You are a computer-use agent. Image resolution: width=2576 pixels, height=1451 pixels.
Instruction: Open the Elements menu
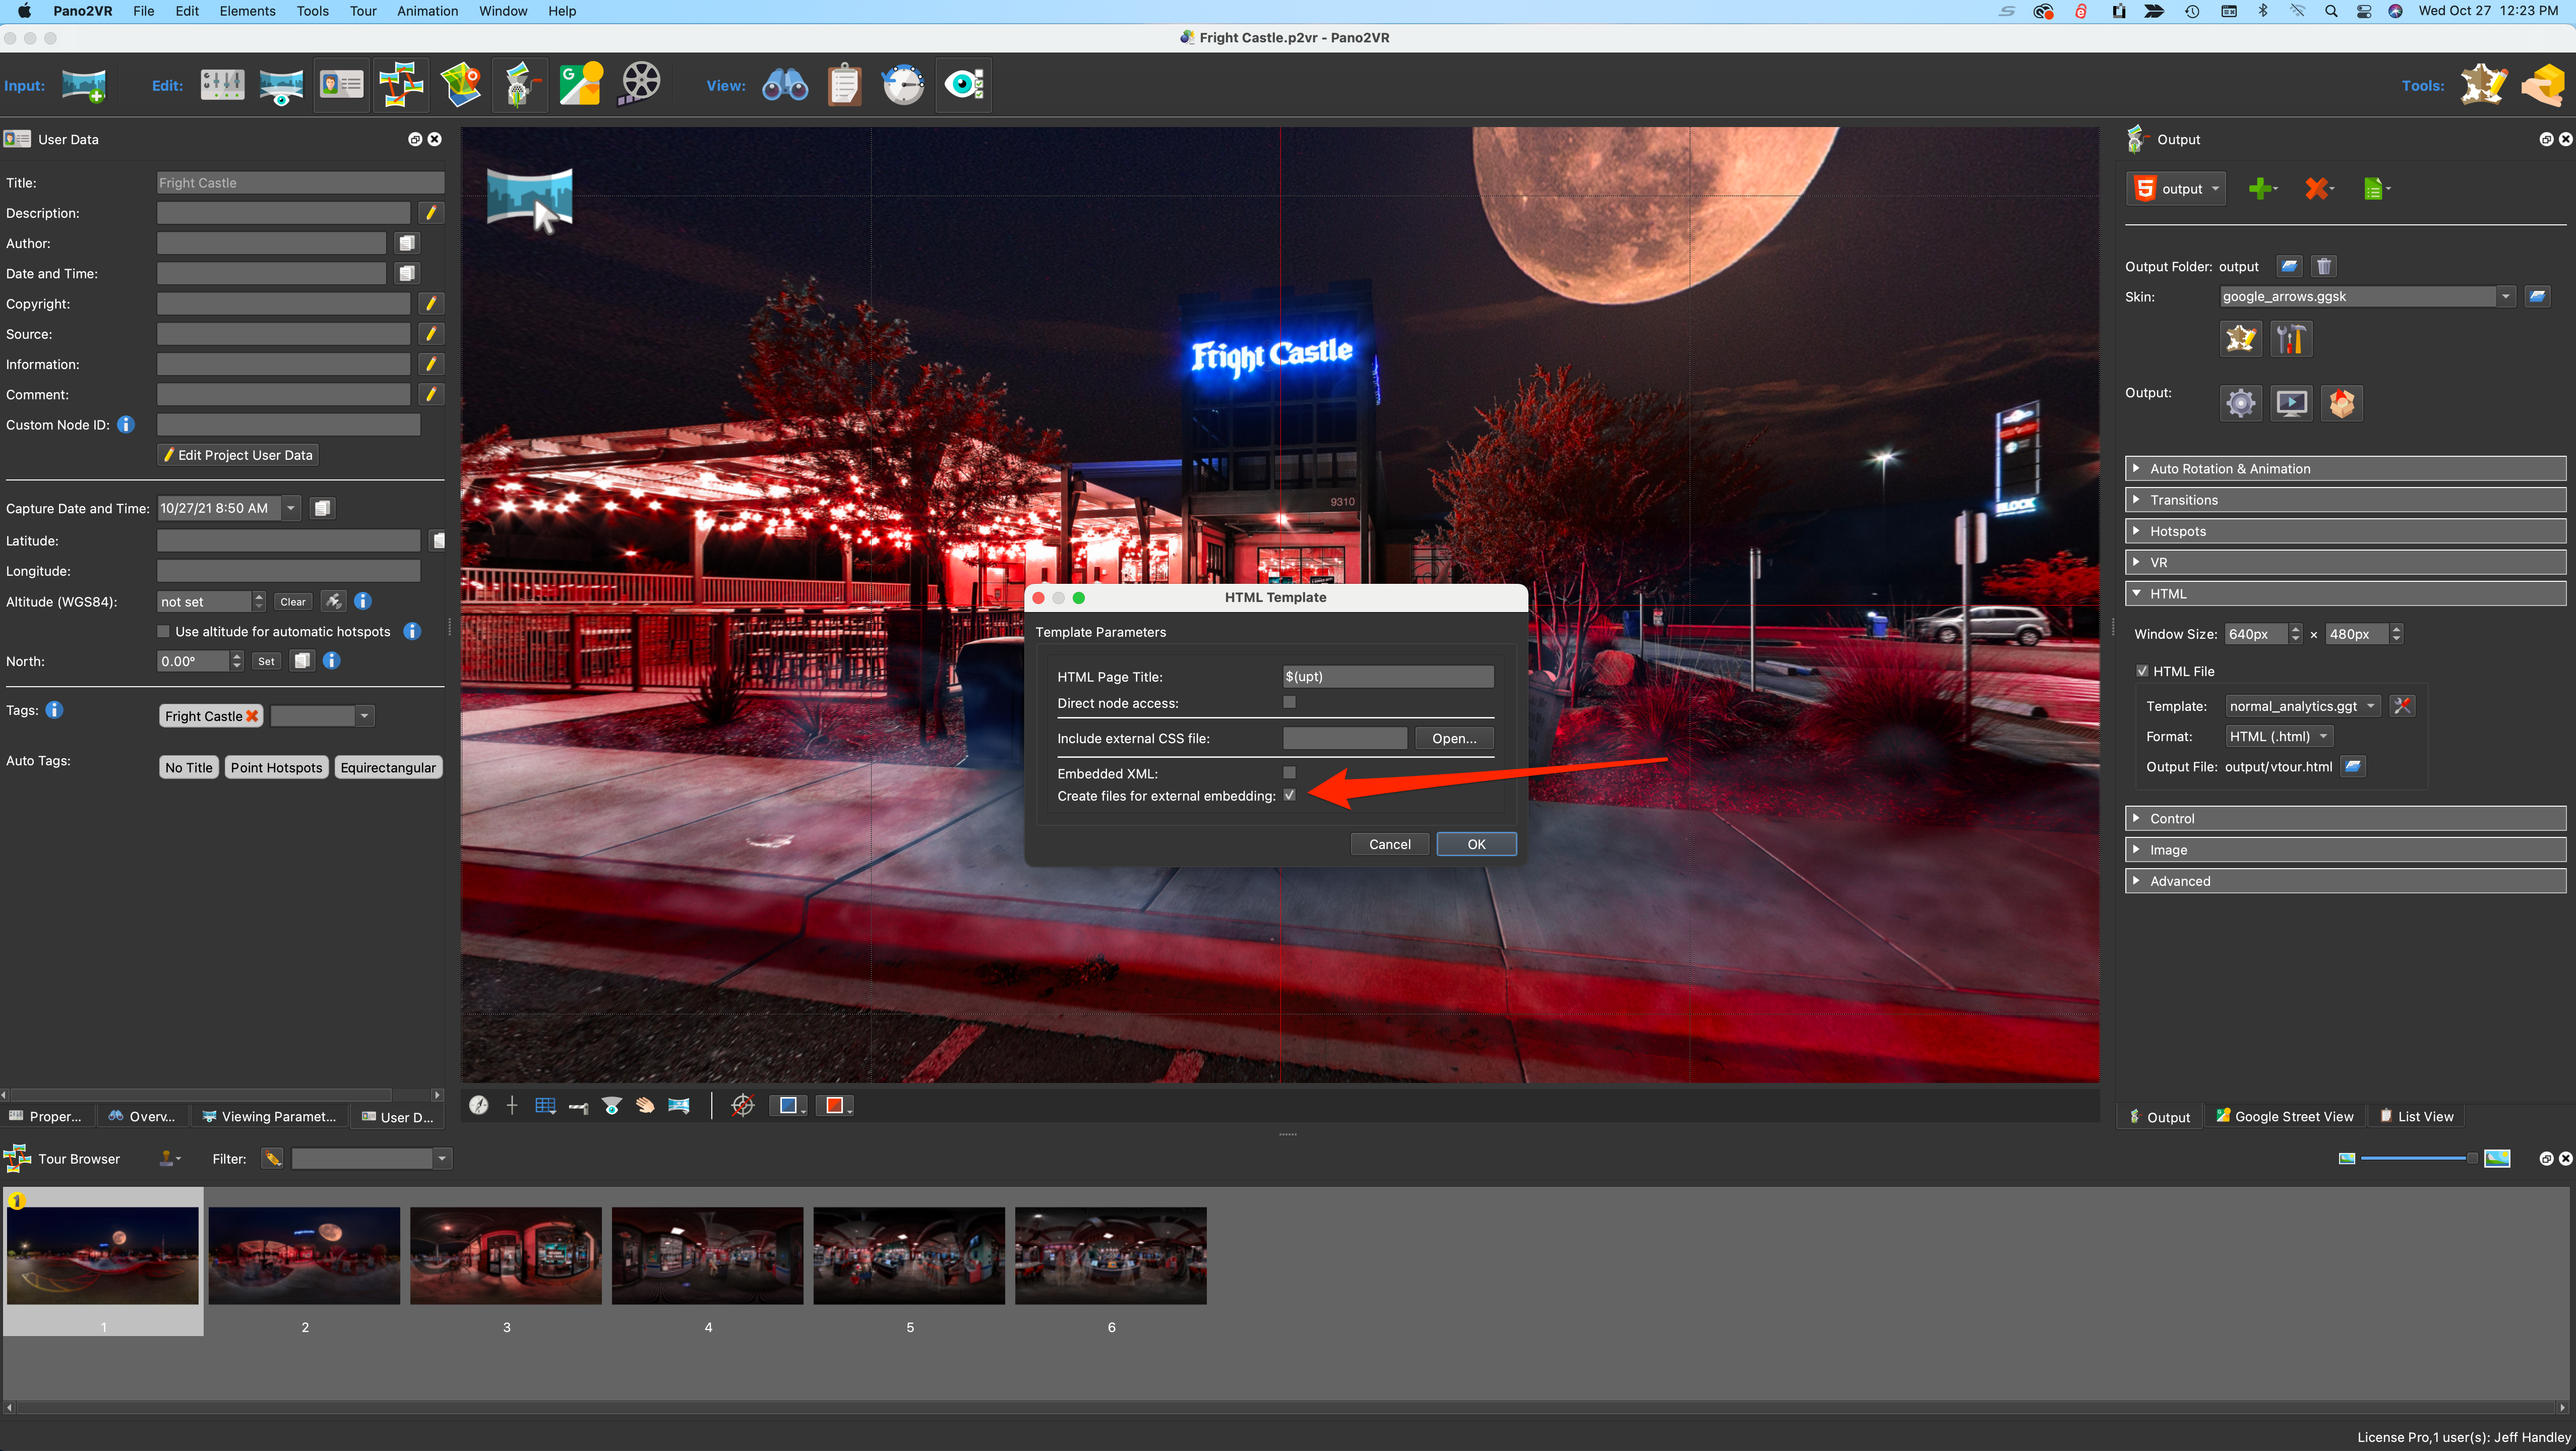click(247, 11)
